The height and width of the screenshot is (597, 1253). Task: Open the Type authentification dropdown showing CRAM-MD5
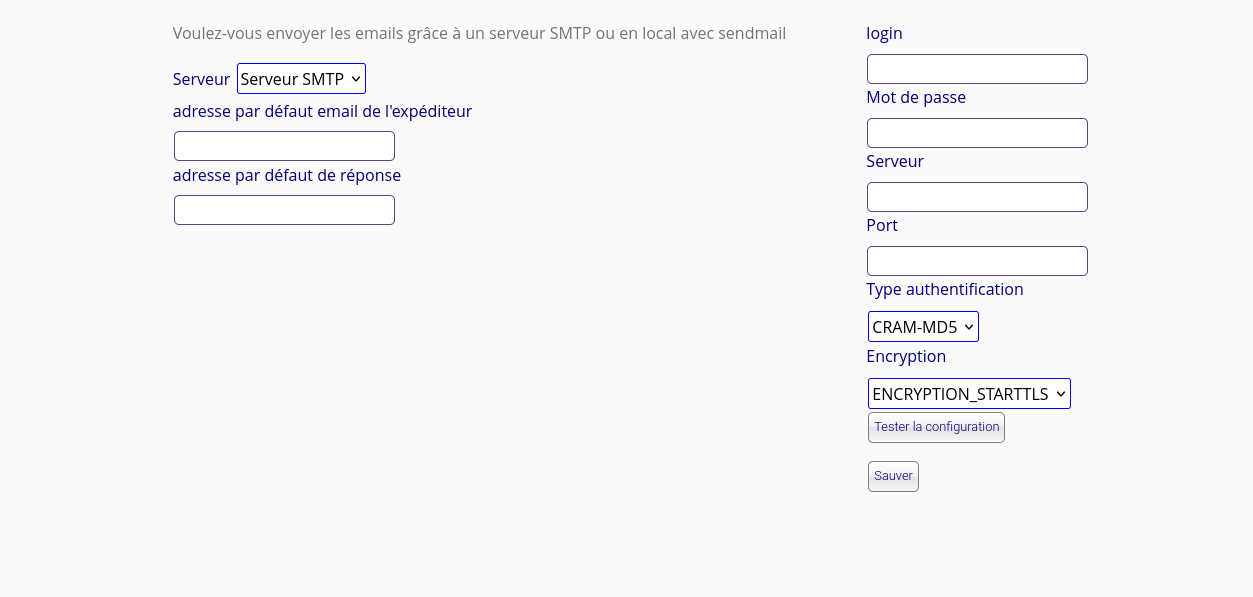(x=923, y=326)
